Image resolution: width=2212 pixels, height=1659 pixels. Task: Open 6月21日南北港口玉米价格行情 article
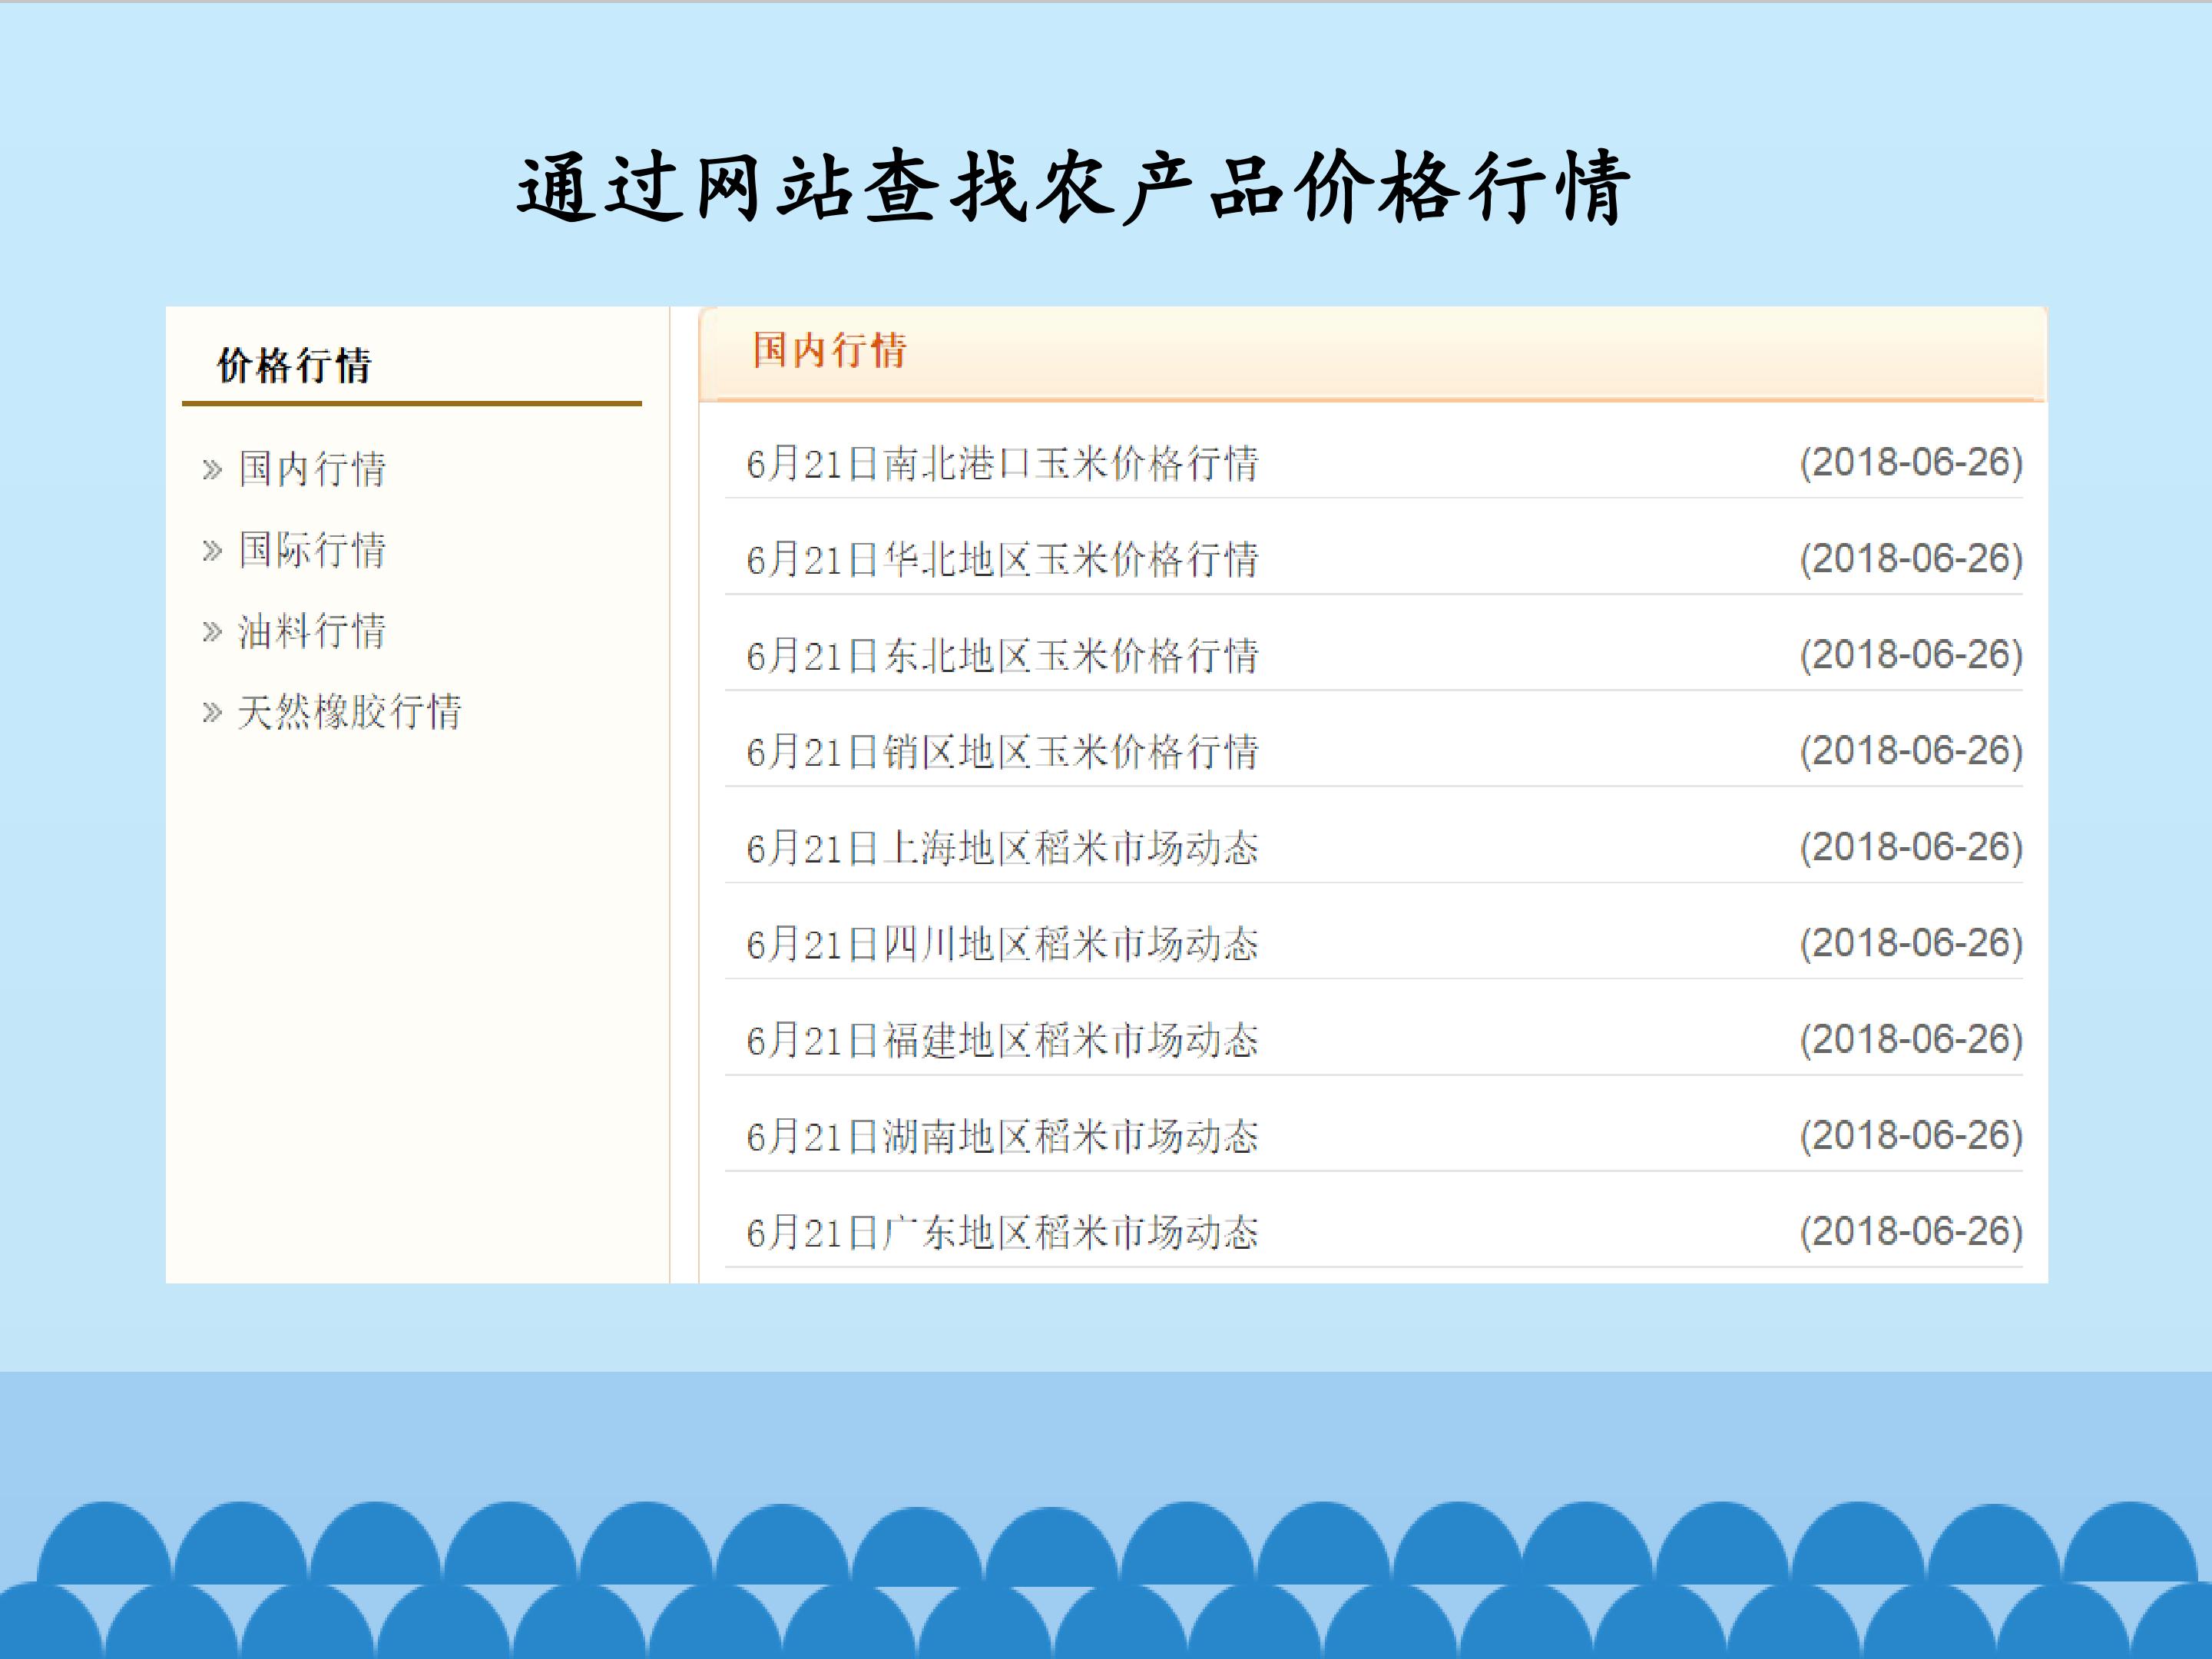coord(1002,464)
